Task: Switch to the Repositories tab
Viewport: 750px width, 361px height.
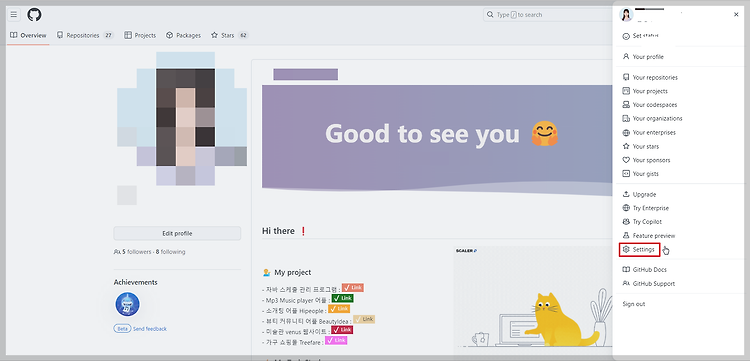Action: click(85, 35)
